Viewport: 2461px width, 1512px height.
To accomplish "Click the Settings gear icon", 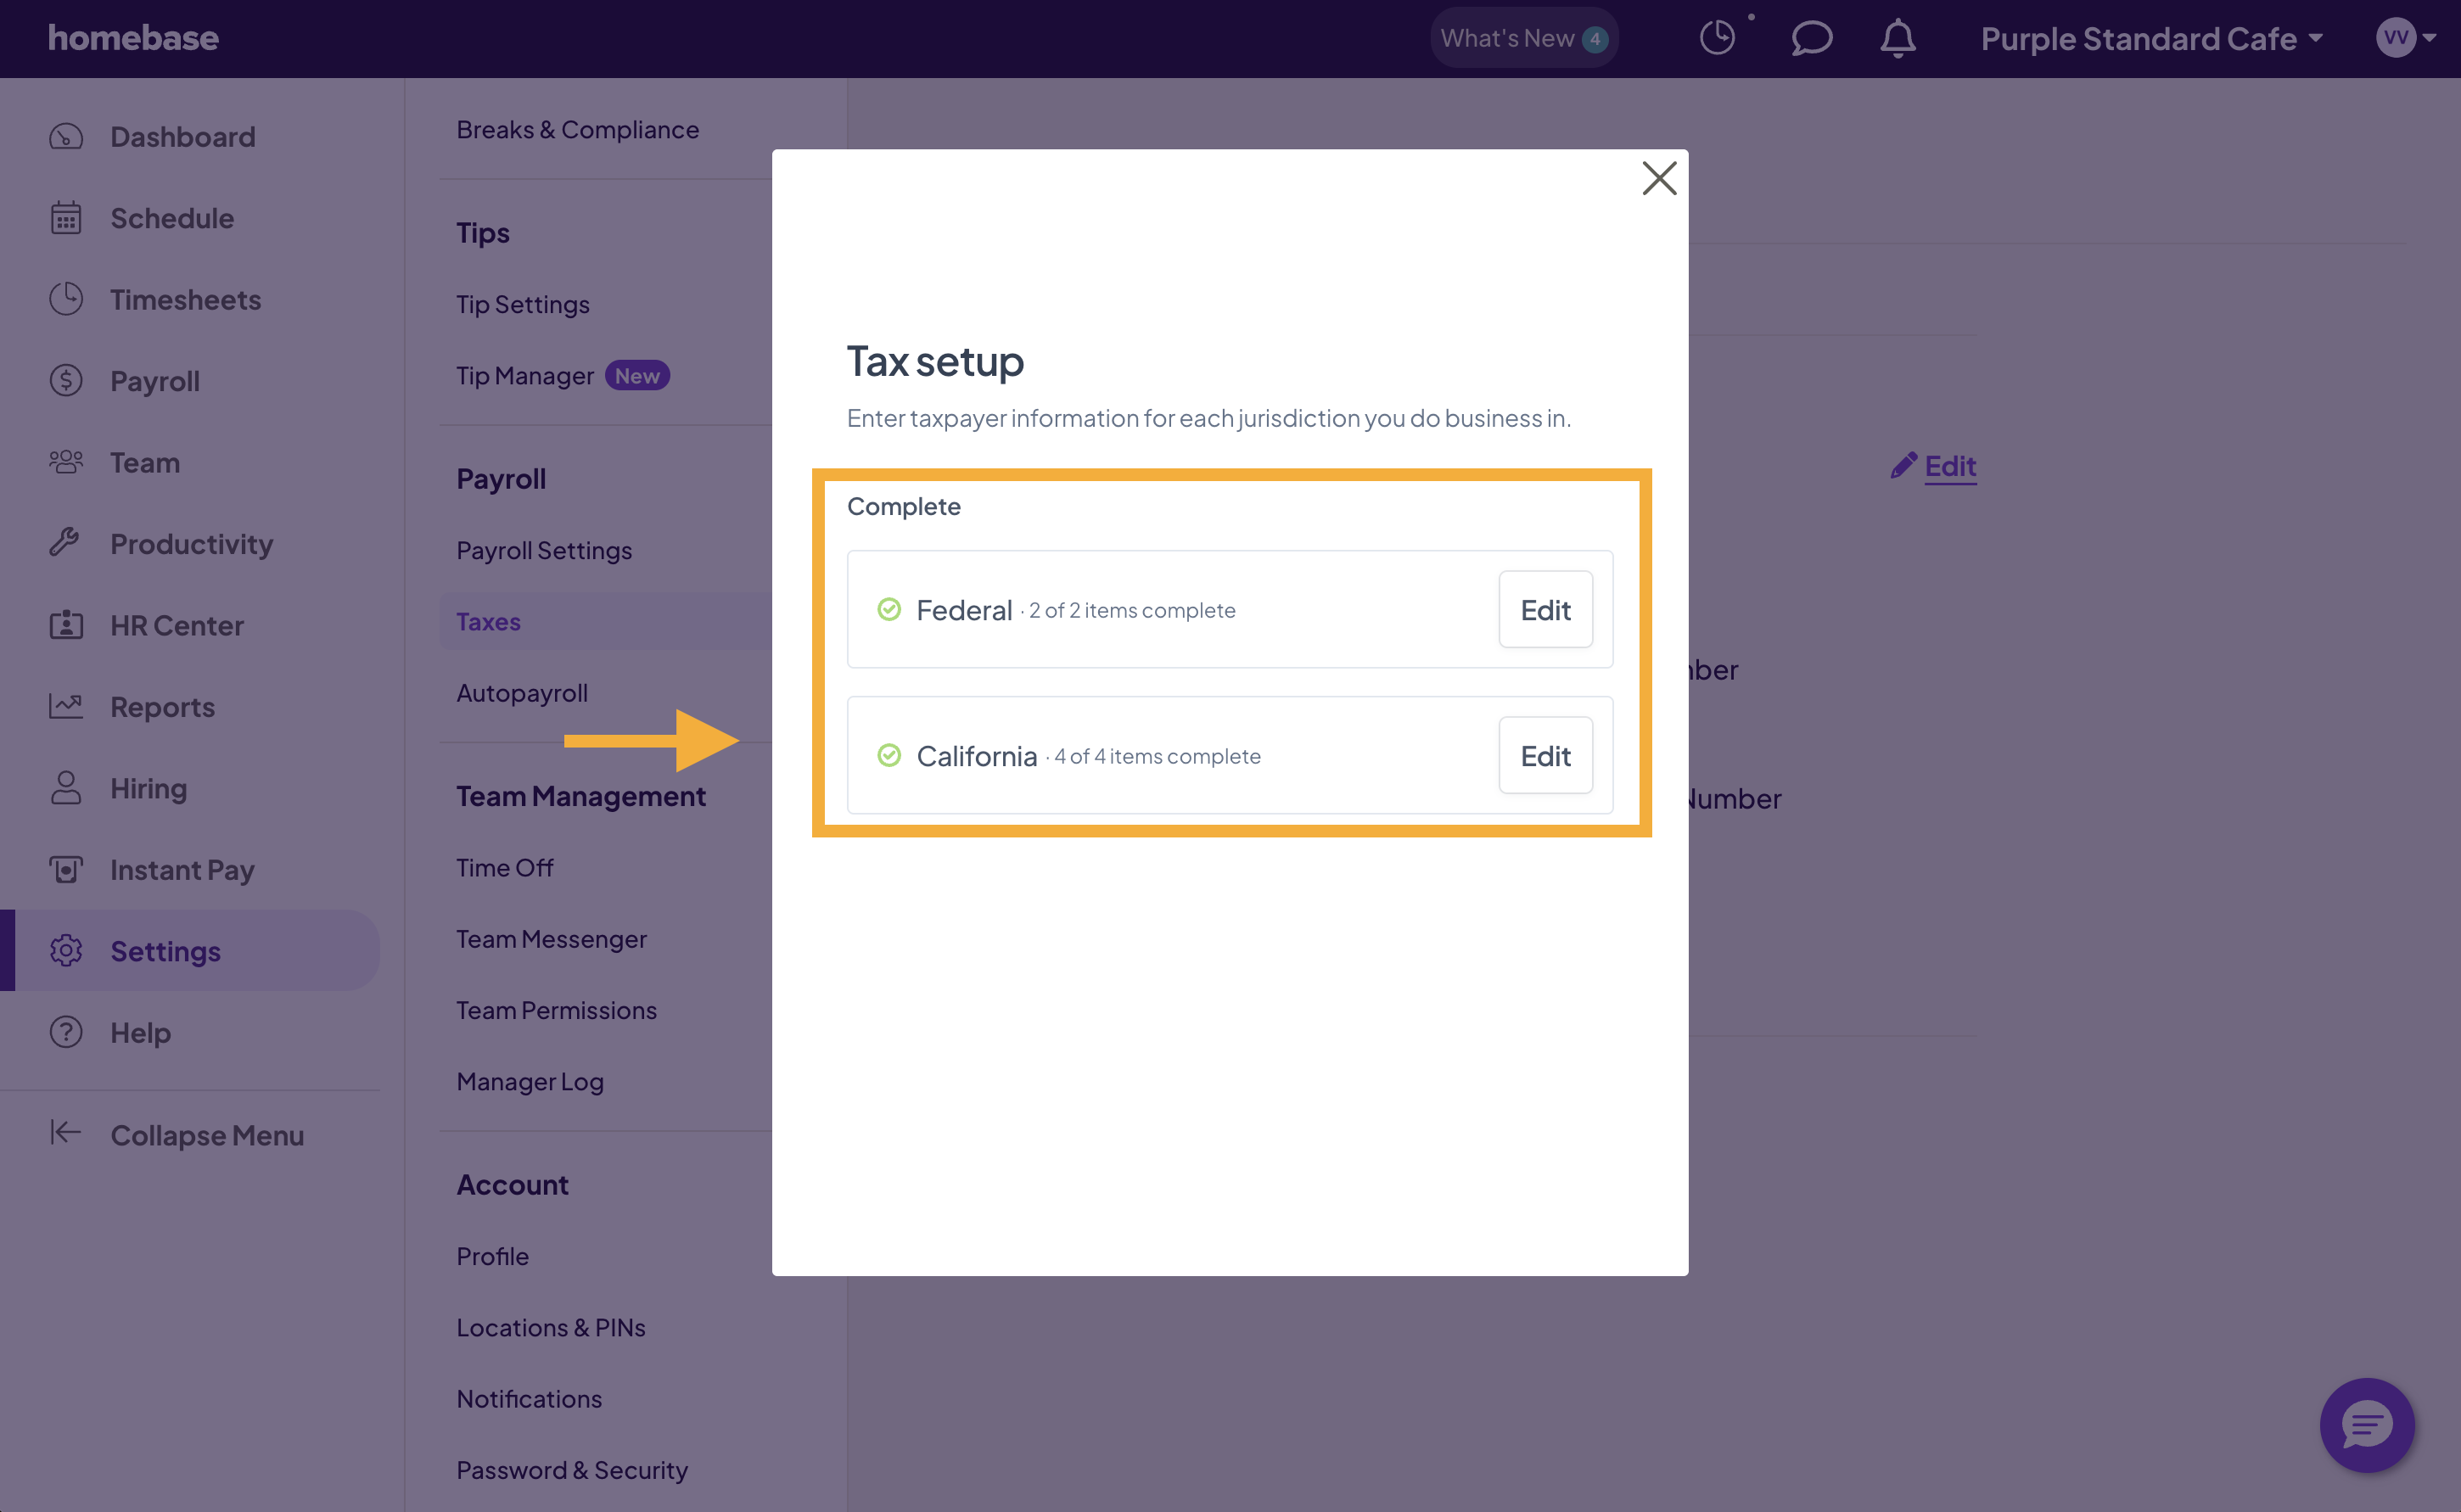I will click(x=66, y=951).
